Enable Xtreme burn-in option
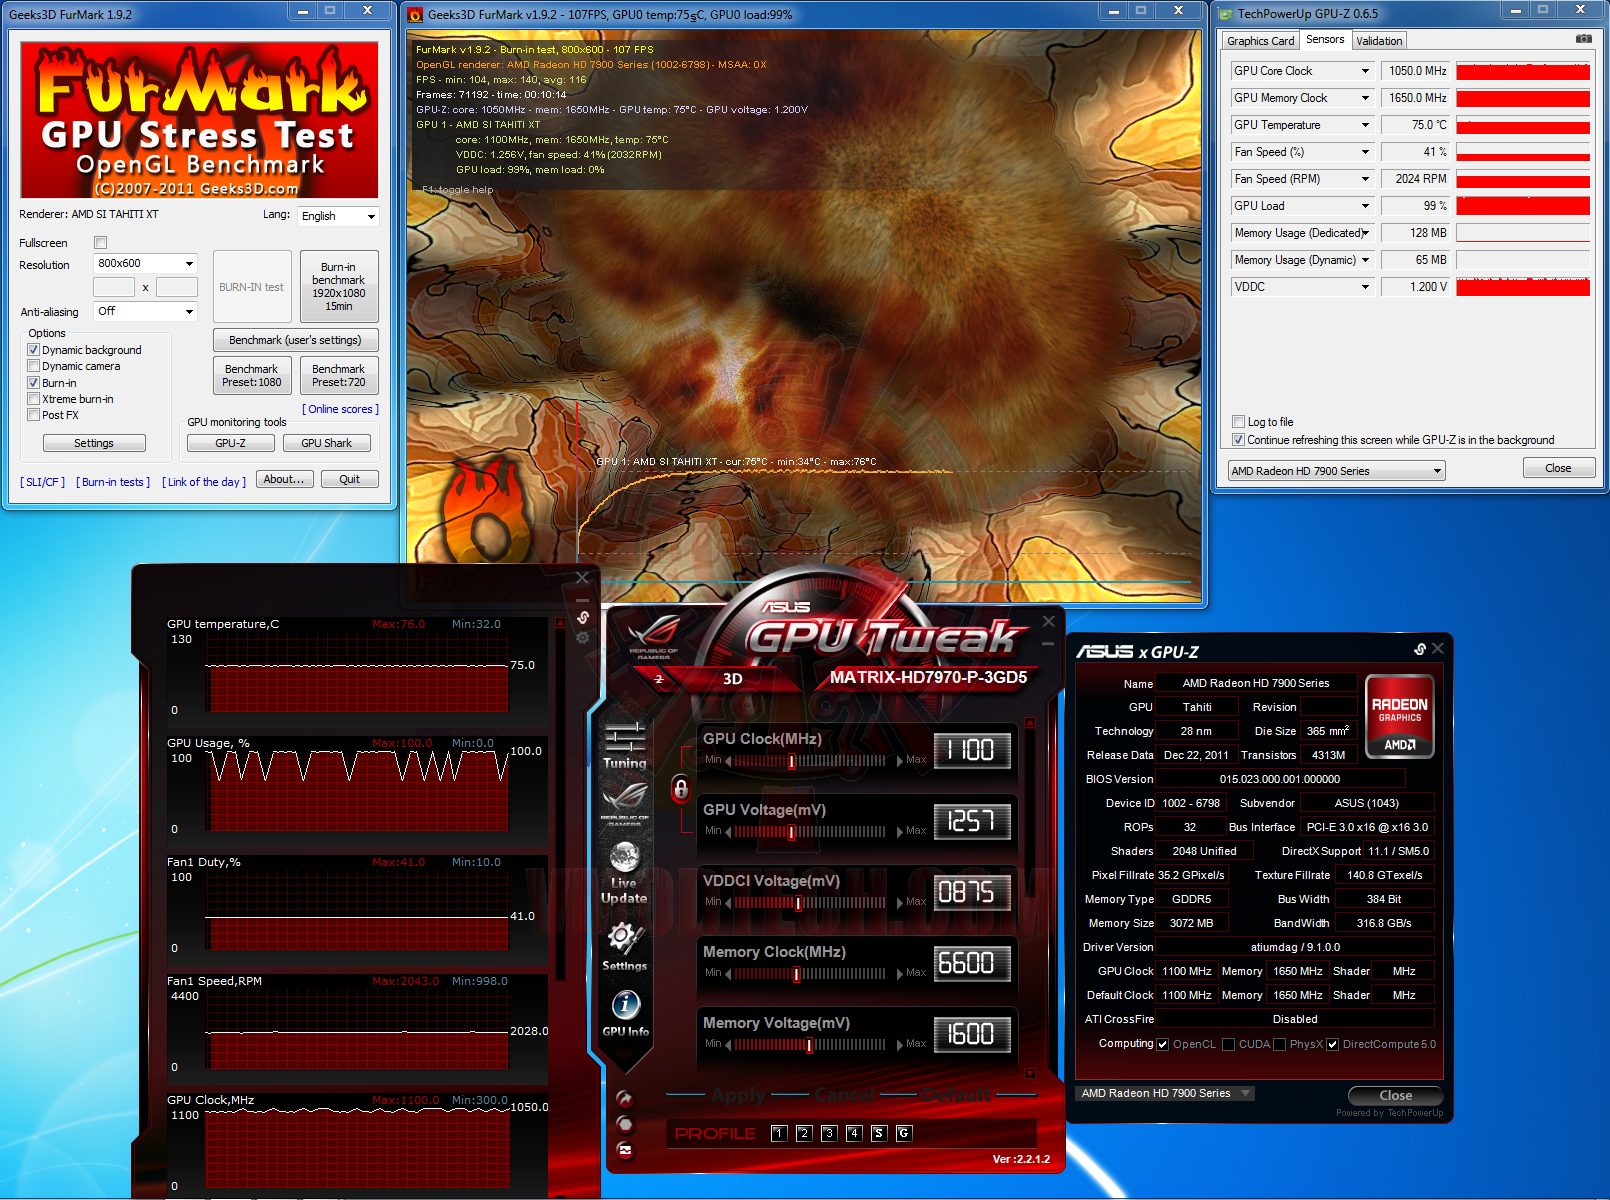1610x1200 pixels. (34, 399)
